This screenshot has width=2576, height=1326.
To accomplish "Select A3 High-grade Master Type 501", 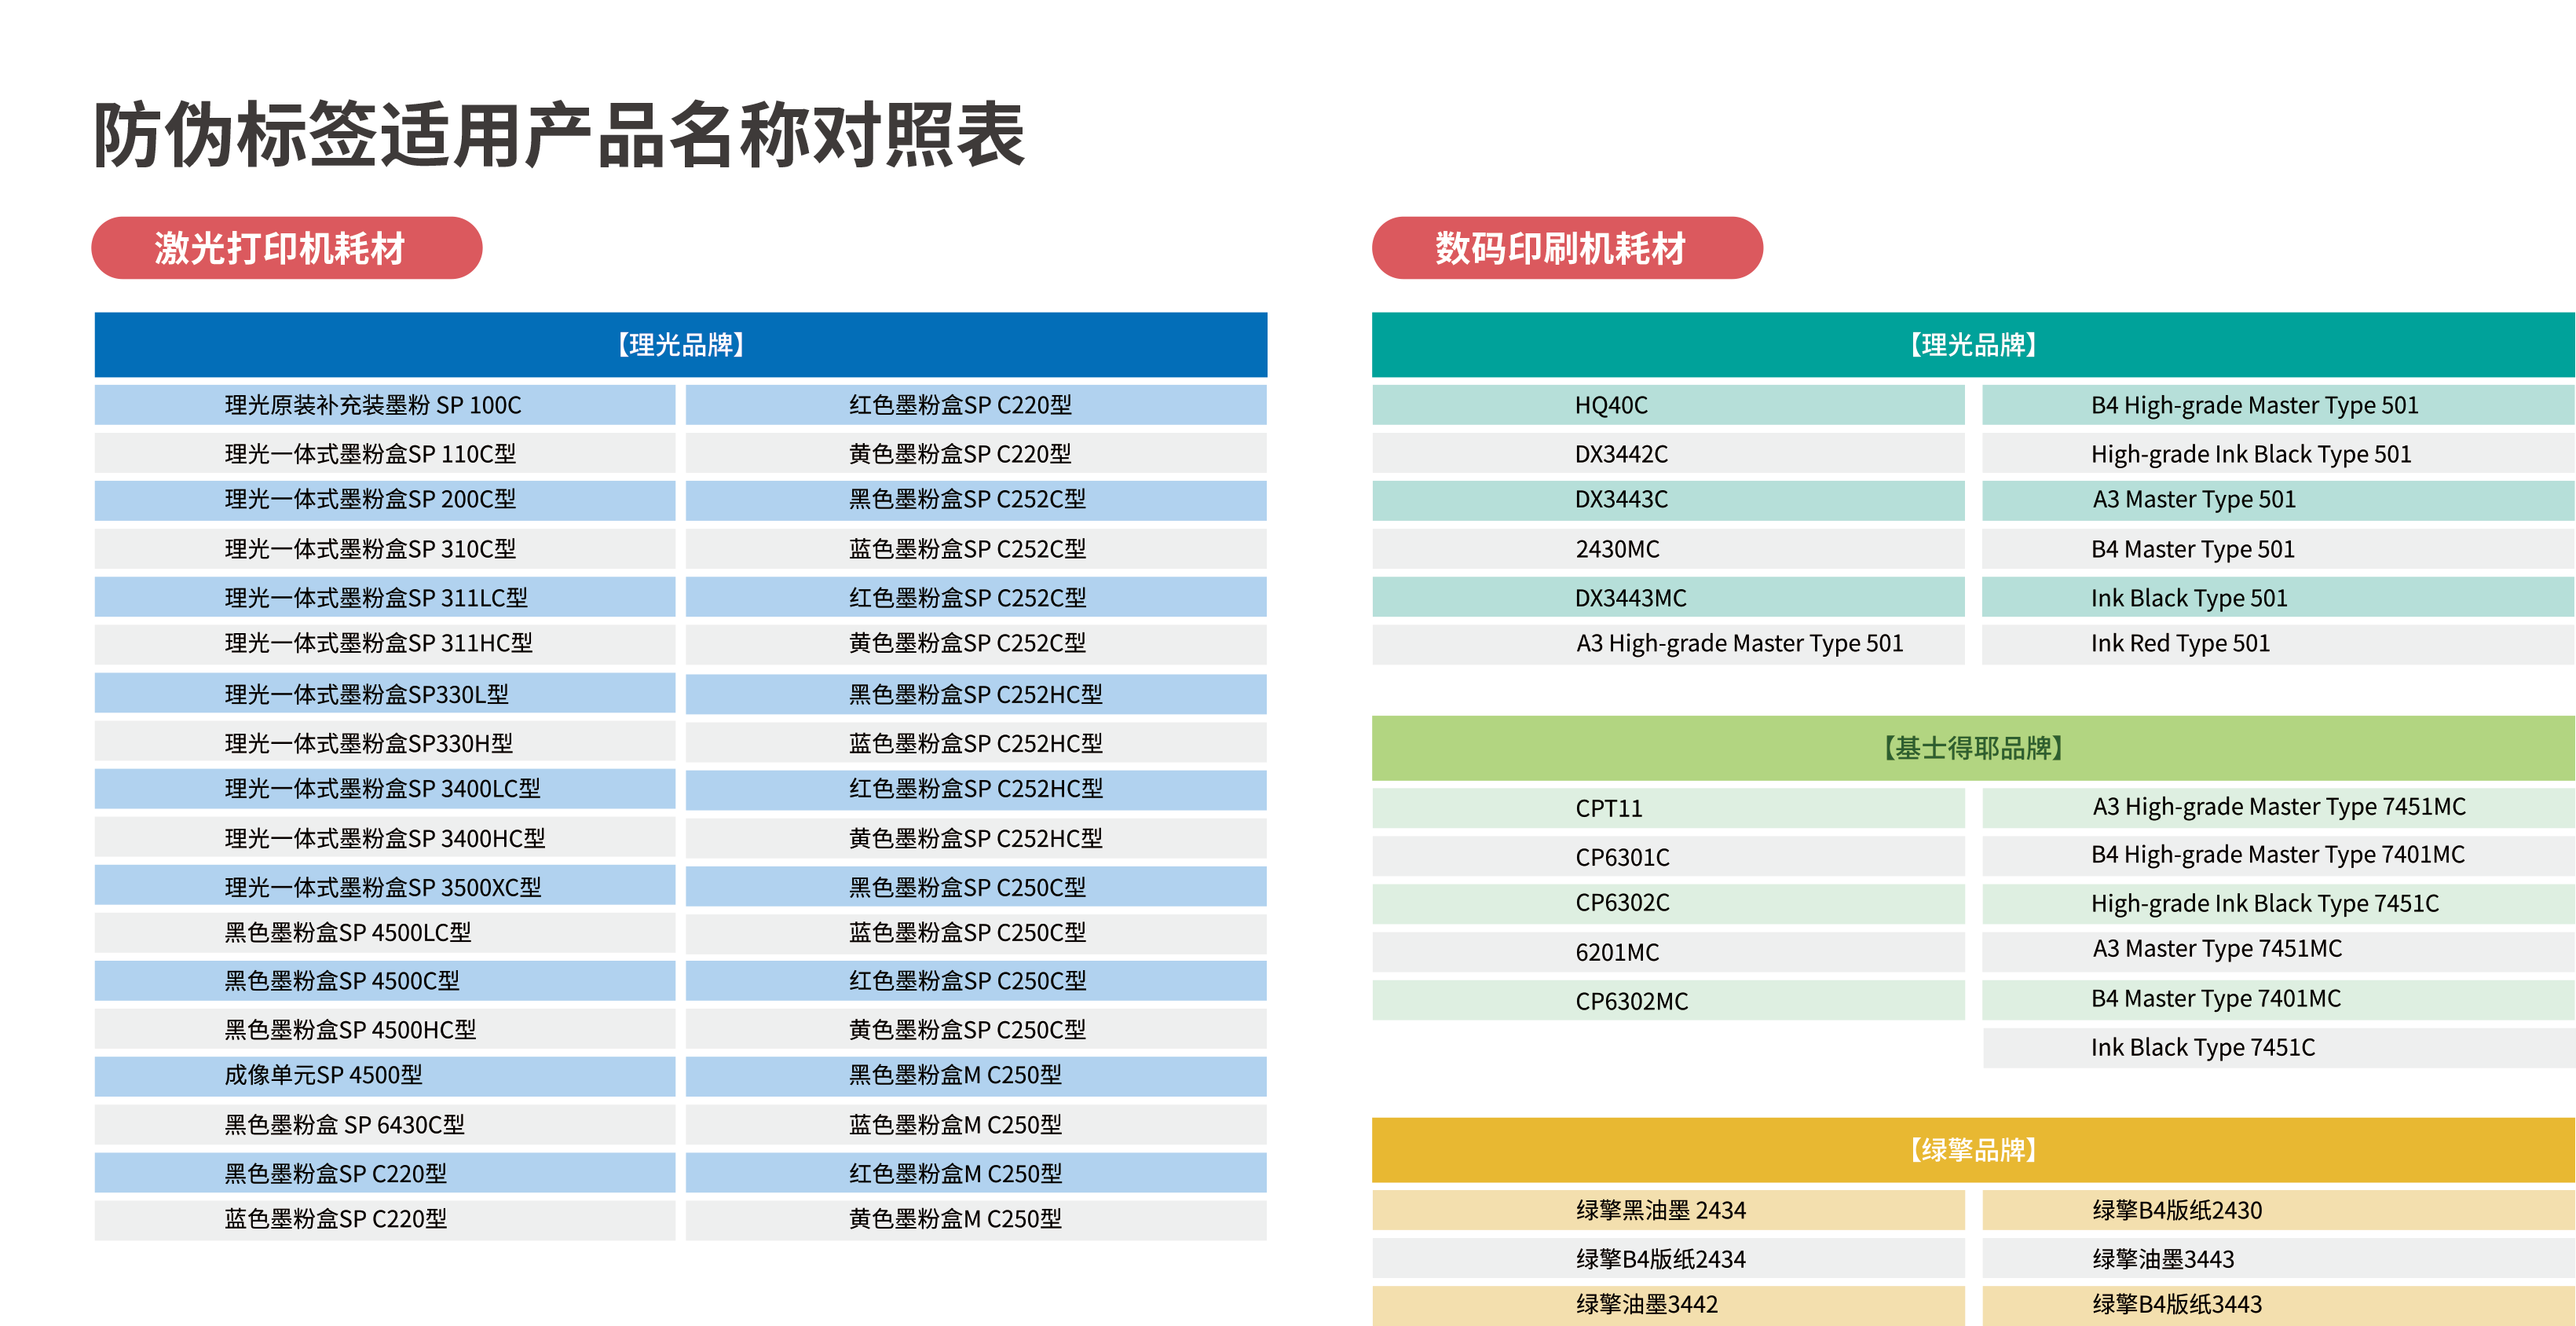I will point(1668,644).
